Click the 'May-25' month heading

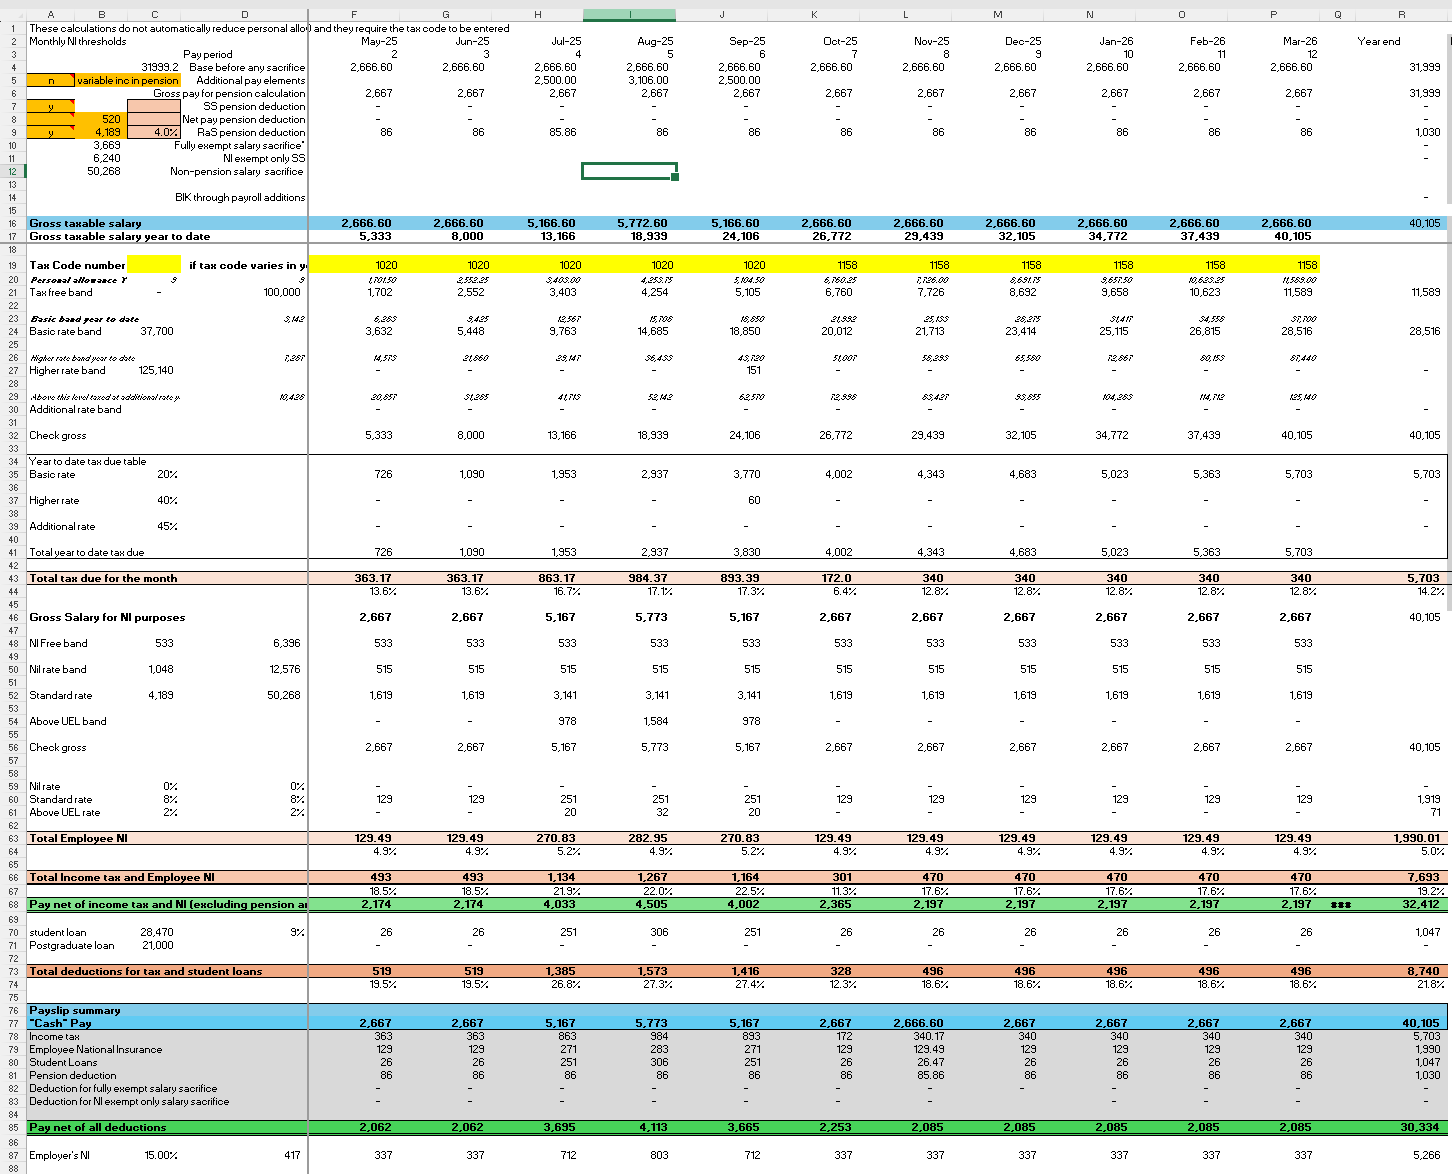click(x=378, y=41)
